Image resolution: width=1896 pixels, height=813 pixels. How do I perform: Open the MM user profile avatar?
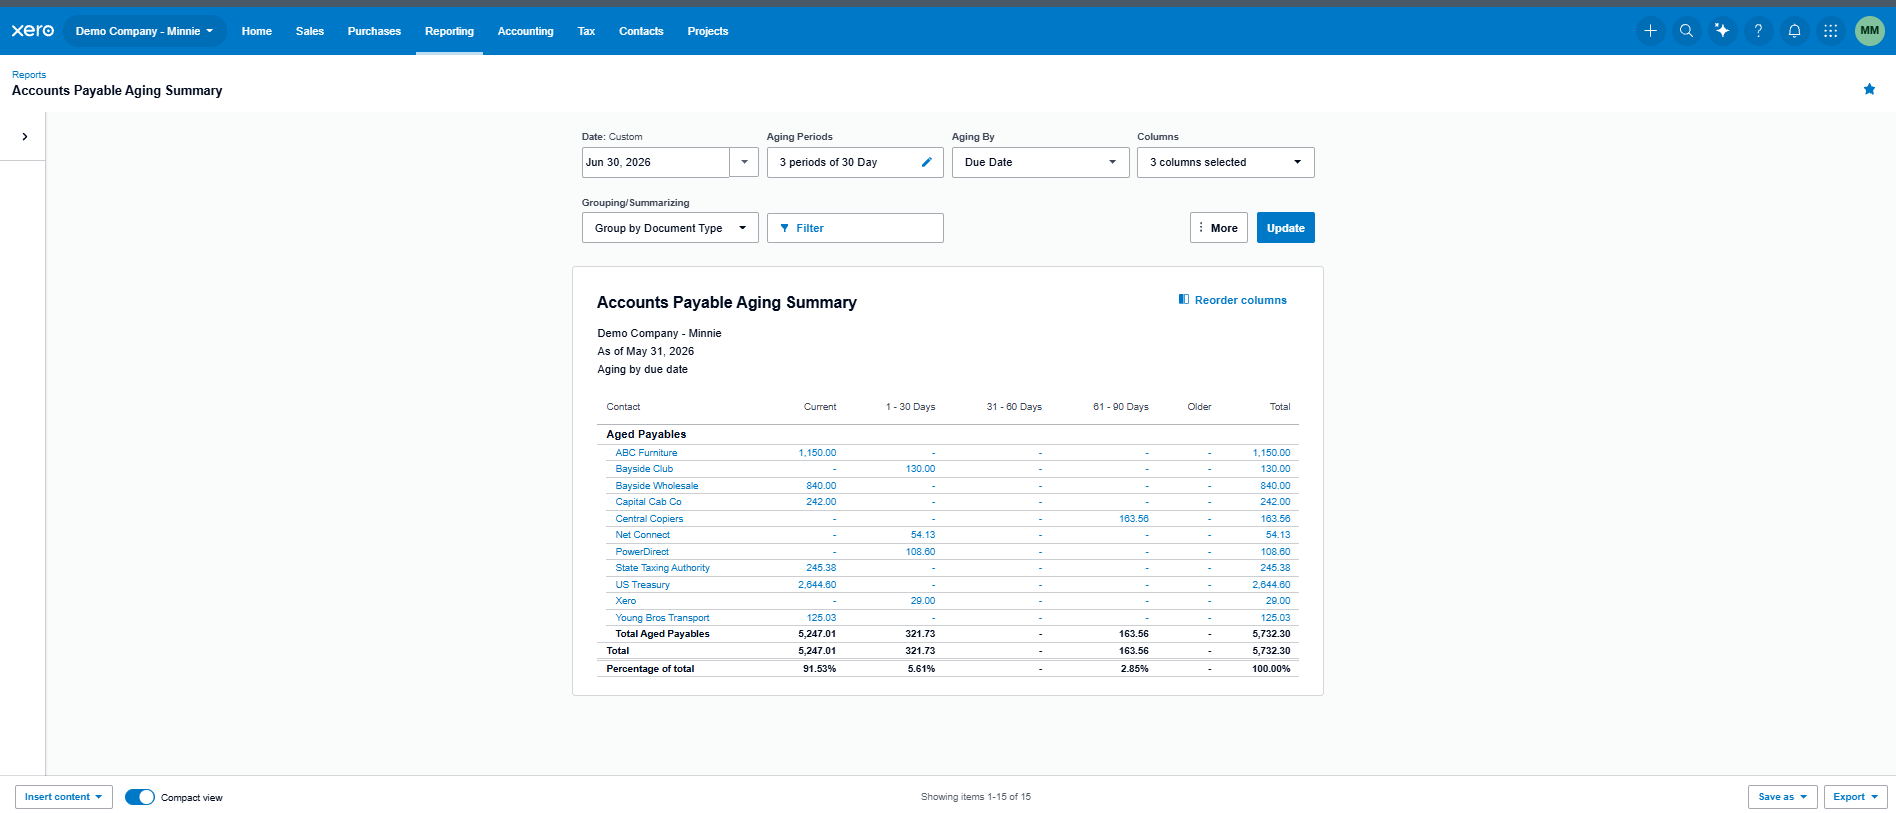1869,31
